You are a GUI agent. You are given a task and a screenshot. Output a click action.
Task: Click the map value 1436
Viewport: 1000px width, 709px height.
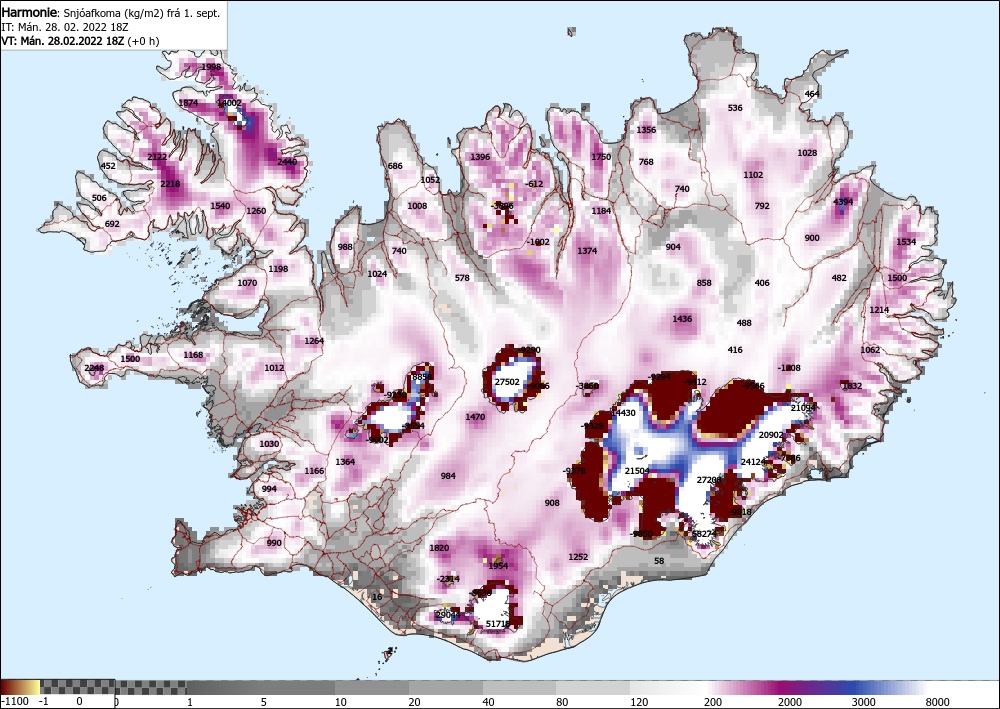tap(682, 319)
